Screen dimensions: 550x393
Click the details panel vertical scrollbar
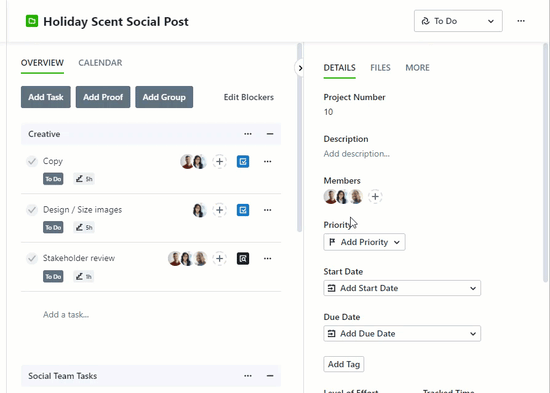pos(545,162)
